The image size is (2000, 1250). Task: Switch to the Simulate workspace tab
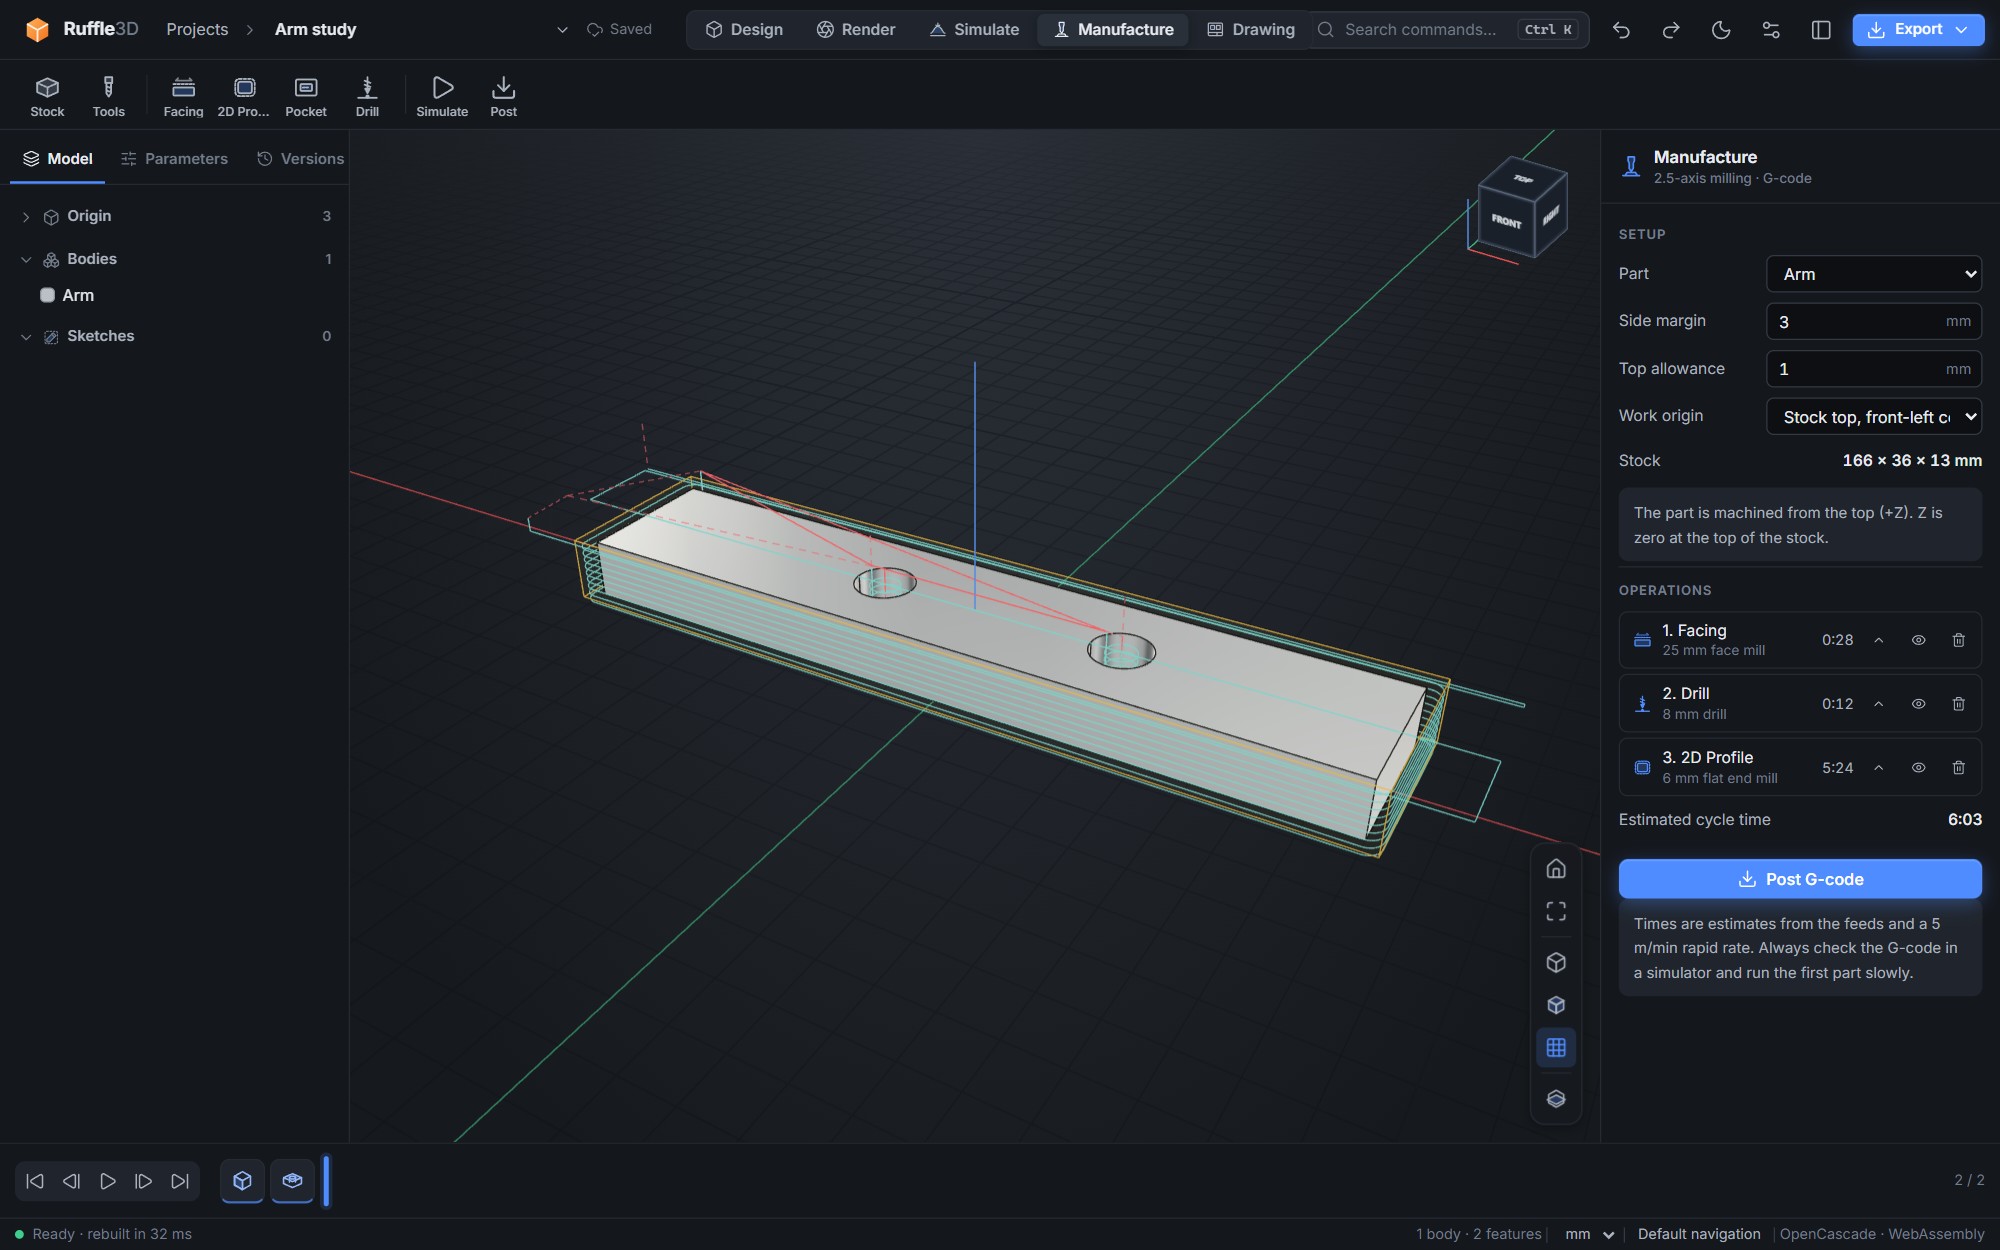[x=974, y=30]
